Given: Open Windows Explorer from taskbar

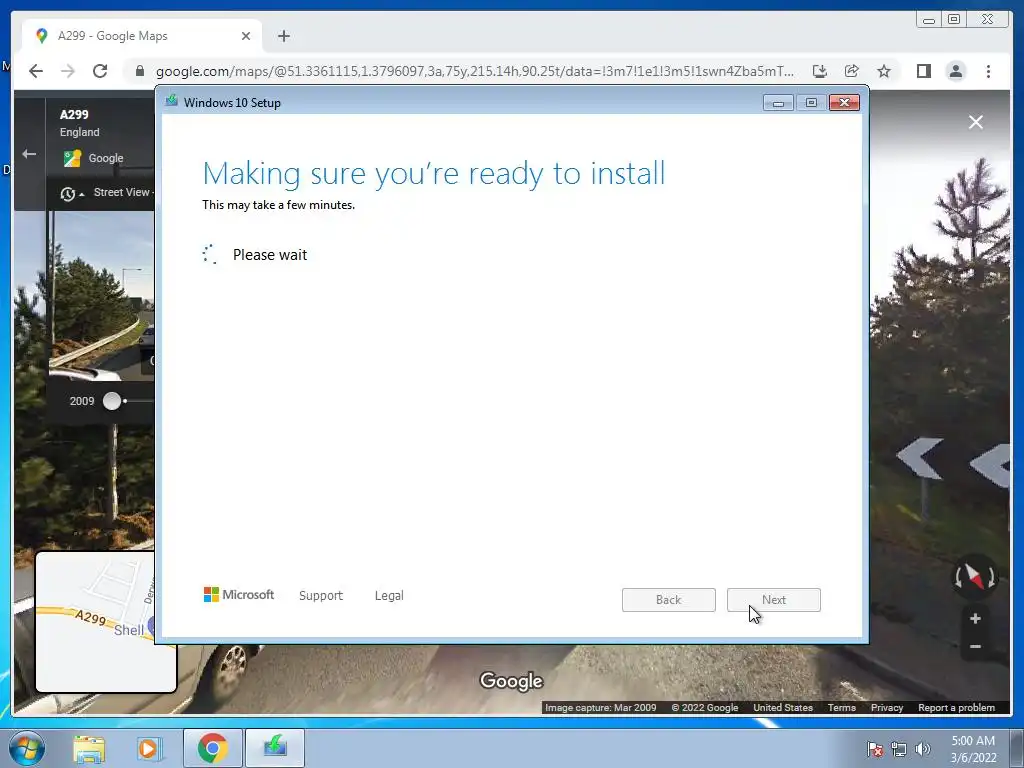Looking at the screenshot, I should [89, 748].
